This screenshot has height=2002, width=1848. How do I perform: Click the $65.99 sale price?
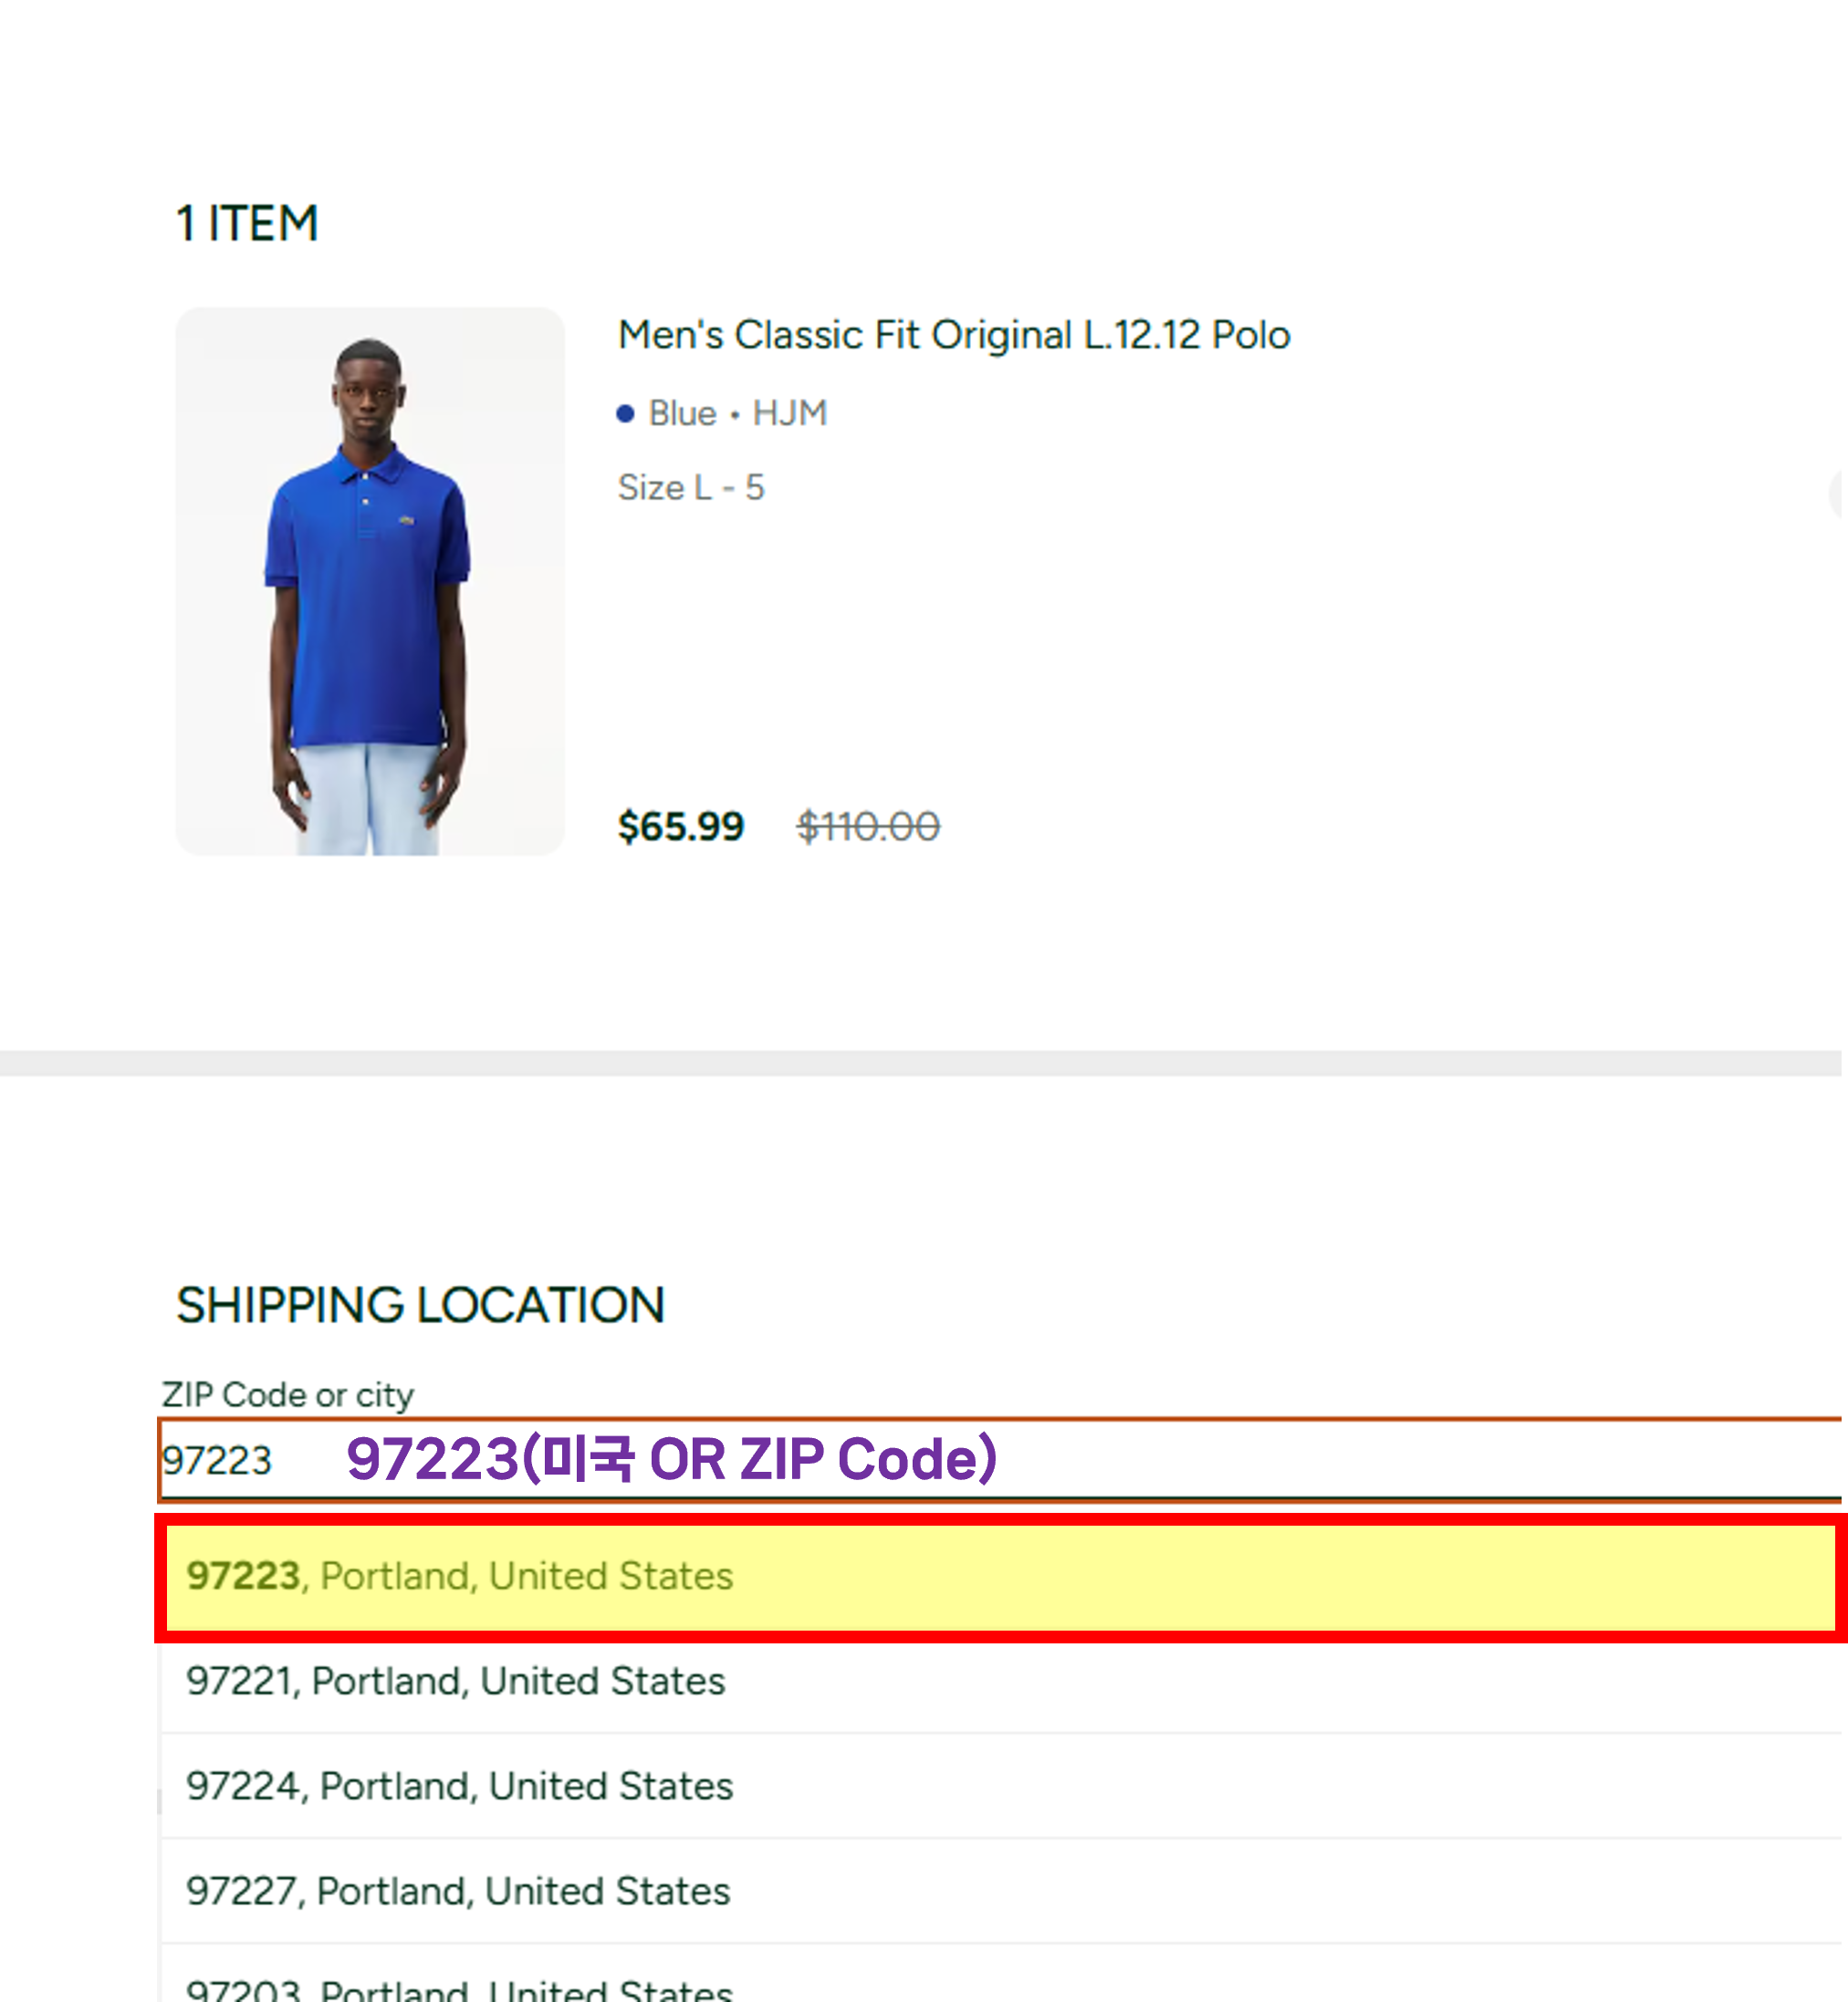click(680, 827)
